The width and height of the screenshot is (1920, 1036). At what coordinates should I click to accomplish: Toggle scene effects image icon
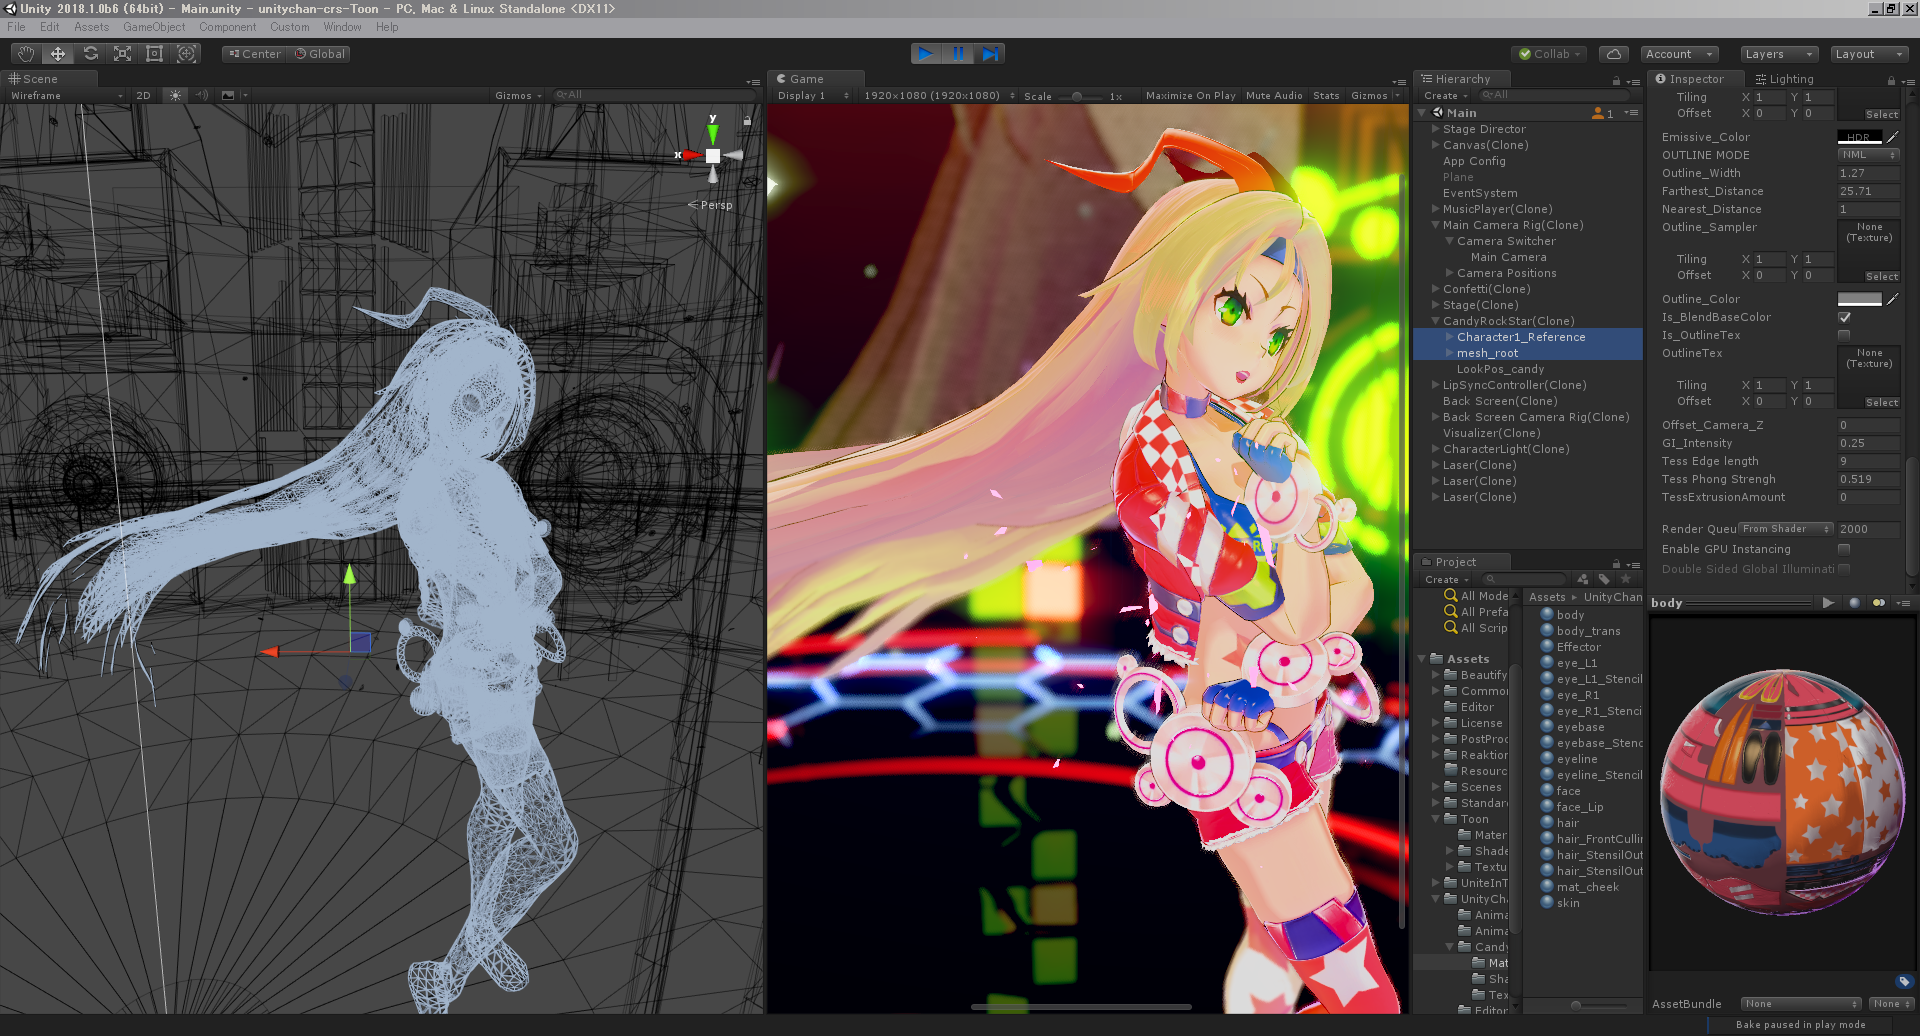(229, 96)
